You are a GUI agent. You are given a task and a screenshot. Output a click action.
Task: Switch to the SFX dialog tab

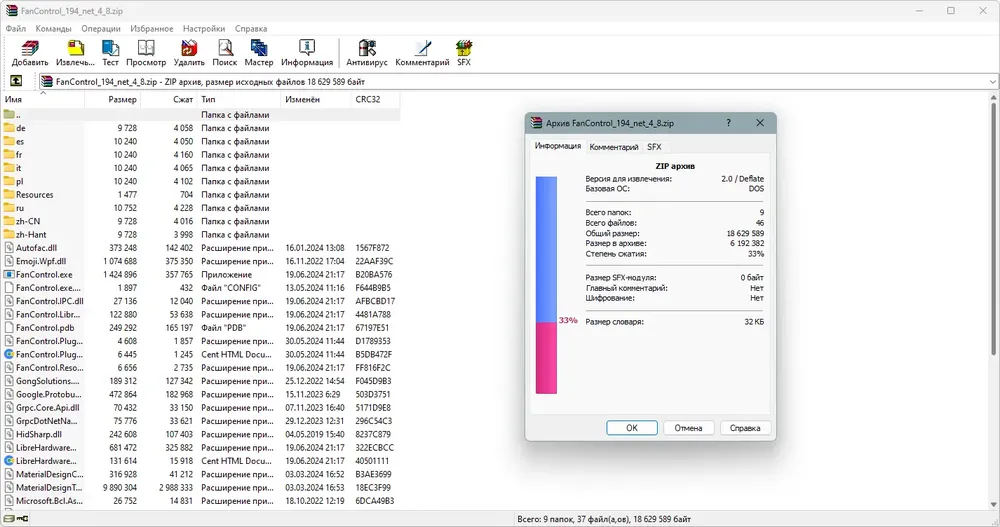[x=654, y=147]
